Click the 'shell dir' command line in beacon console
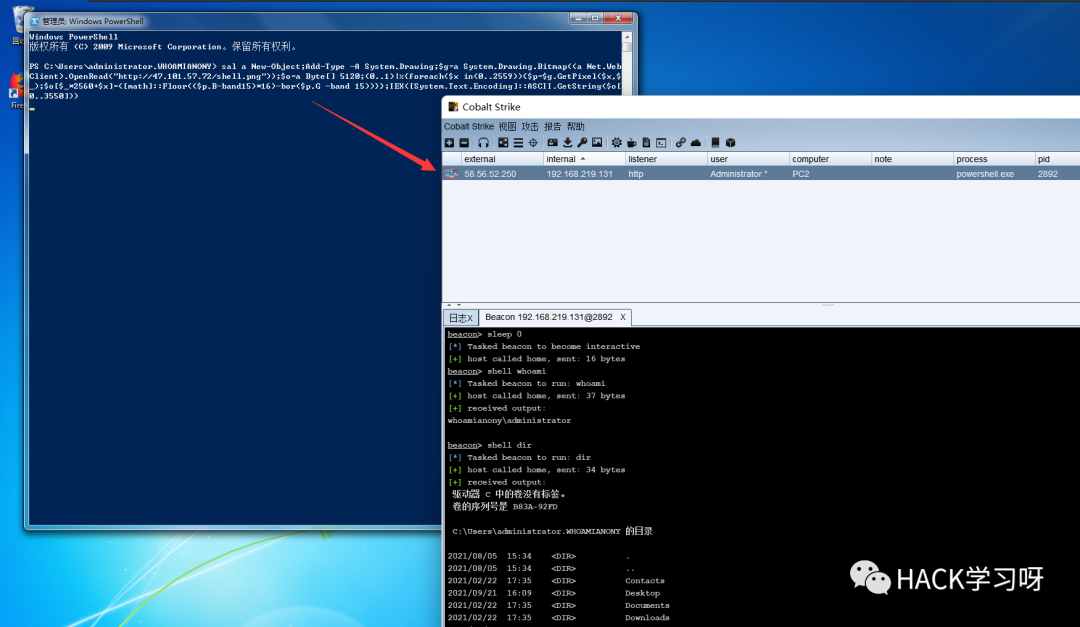The width and height of the screenshot is (1080, 627). point(490,445)
